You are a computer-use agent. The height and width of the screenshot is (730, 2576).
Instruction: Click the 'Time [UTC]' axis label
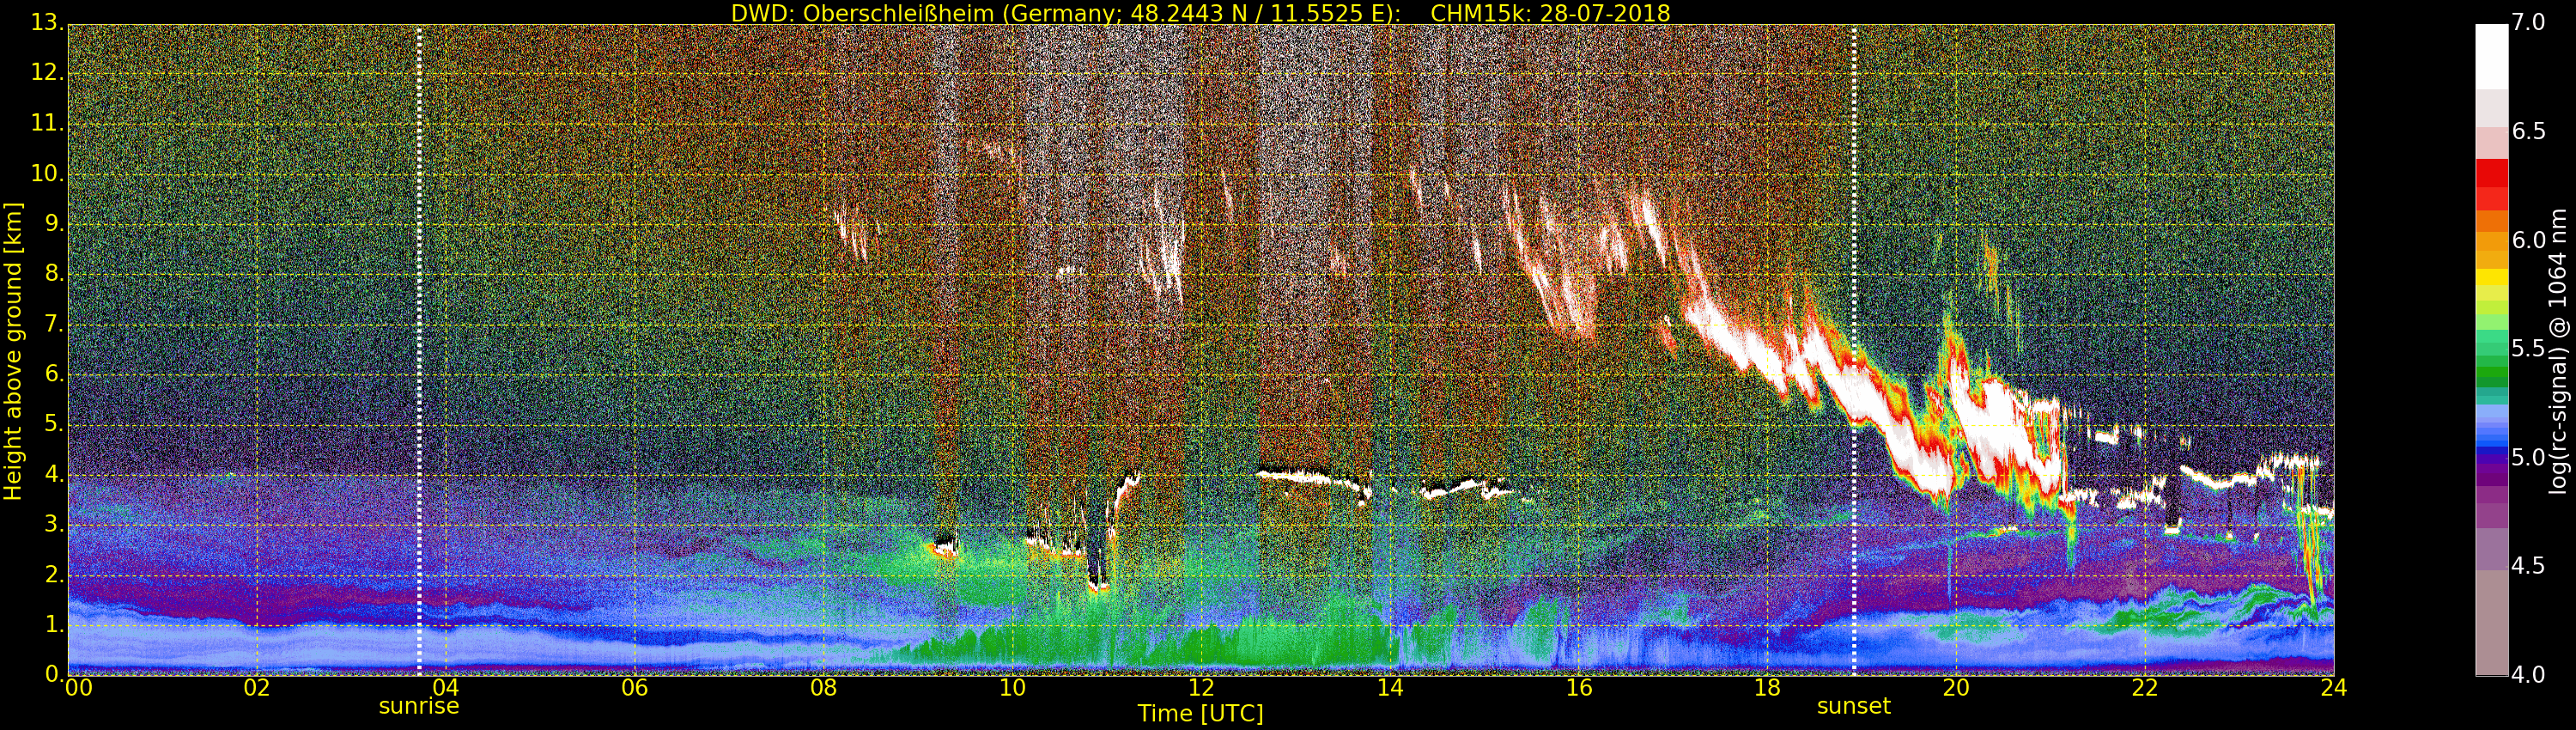(x=1200, y=713)
